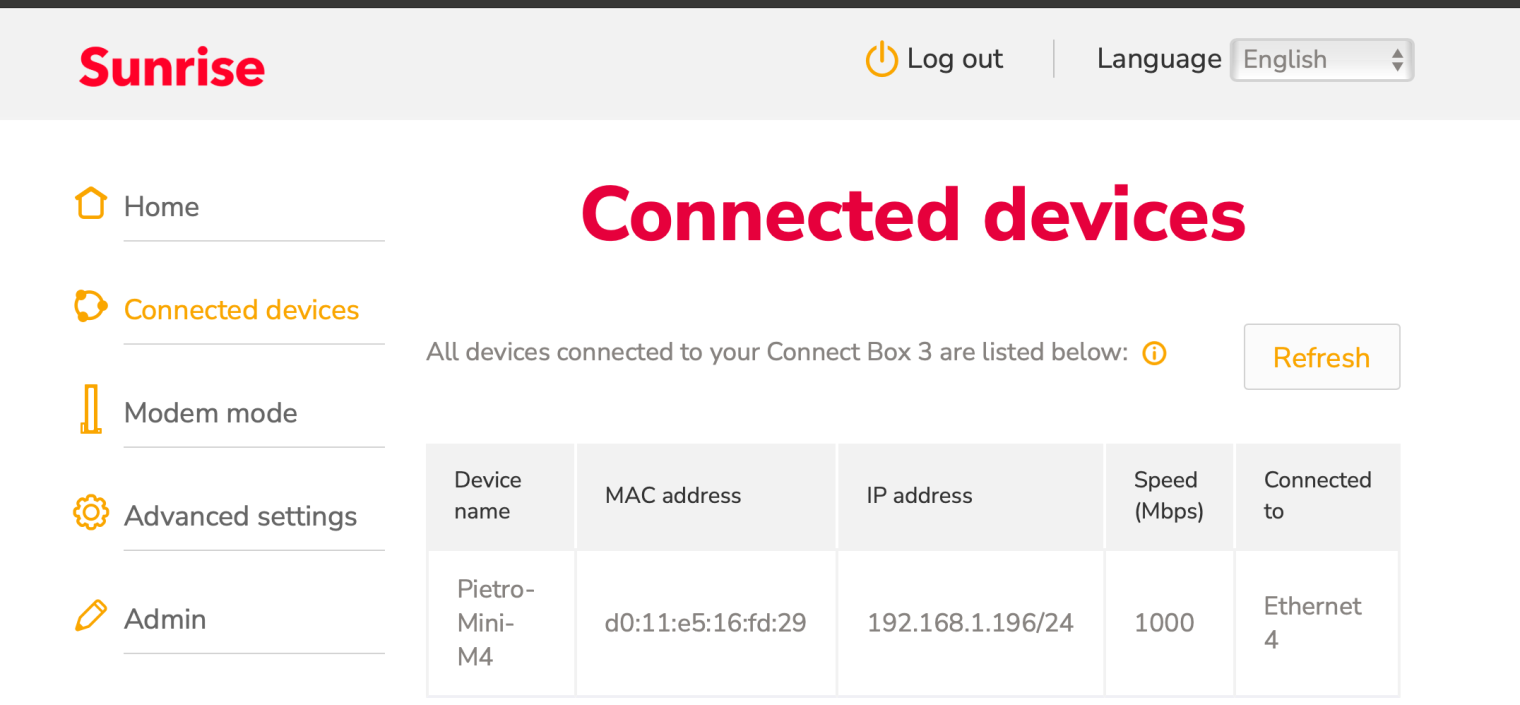Select the Admin menu item
The height and width of the screenshot is (705, 1520).
click(165, 619)
